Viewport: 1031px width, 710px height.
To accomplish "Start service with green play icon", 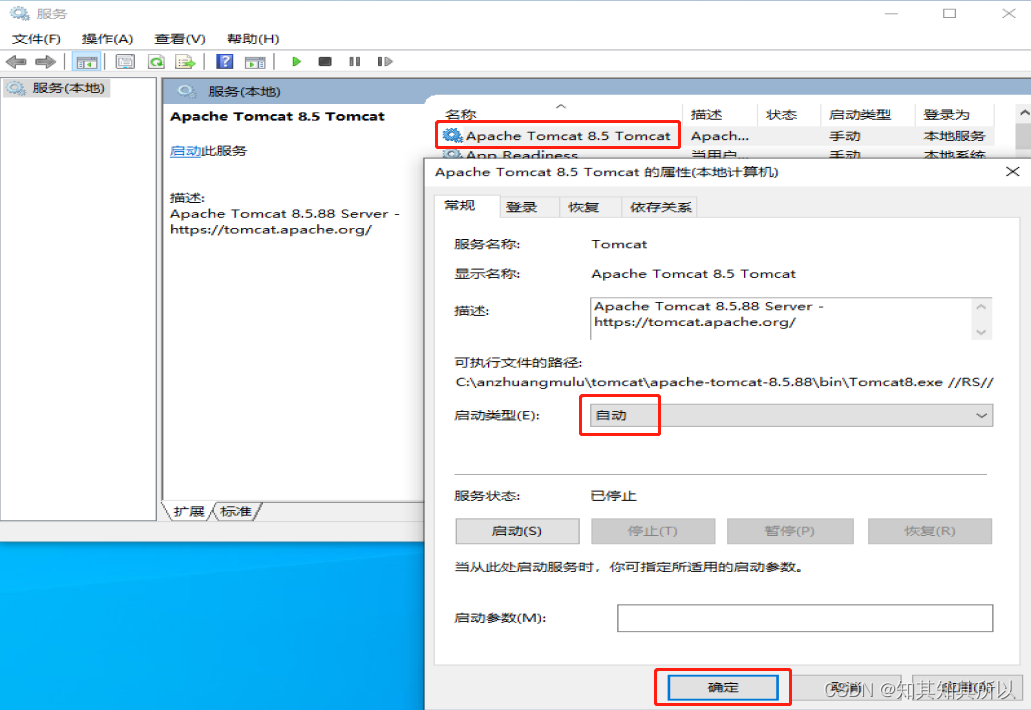I will [297, 62].
